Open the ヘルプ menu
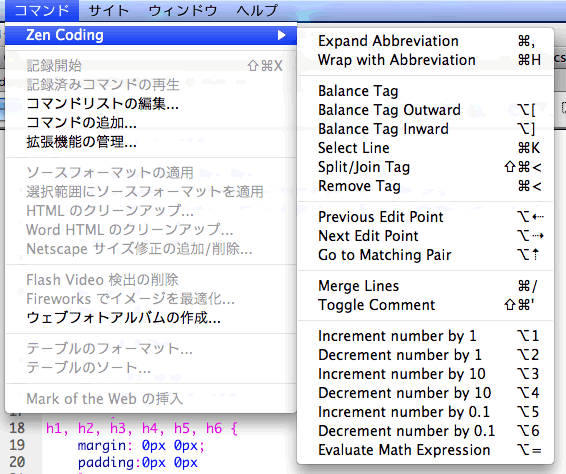Screen dimensions: 566x474 pyautogui.click(x=257, y=10)
